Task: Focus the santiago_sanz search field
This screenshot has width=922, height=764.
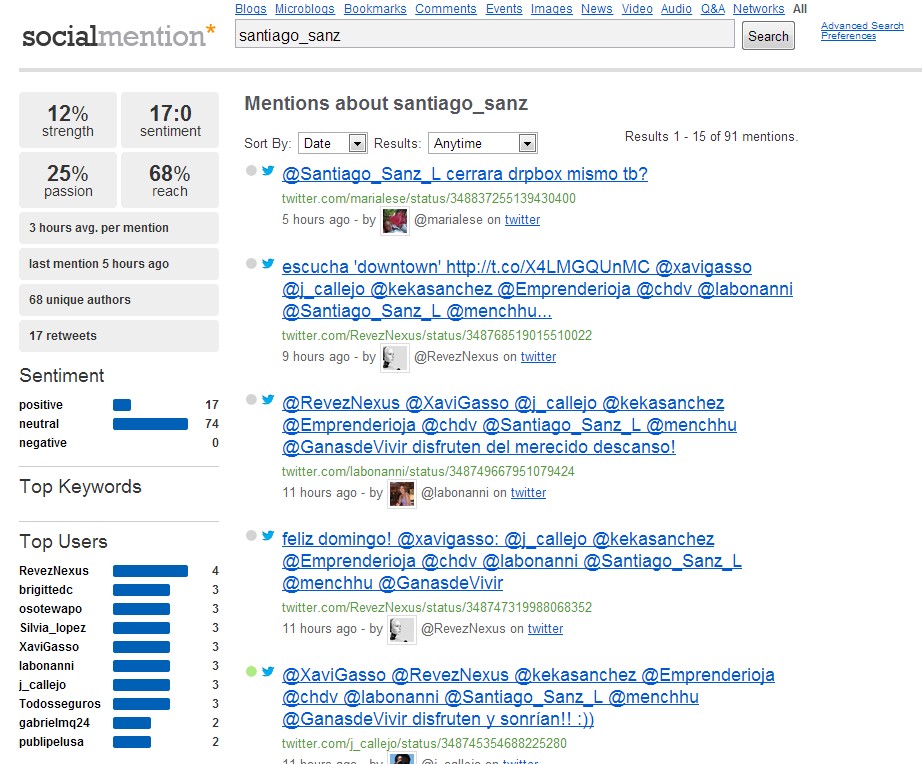Action: [485, 34]
